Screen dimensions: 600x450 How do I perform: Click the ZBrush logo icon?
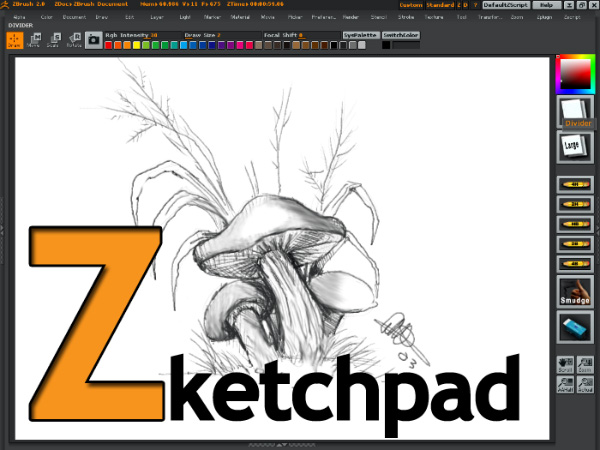5,5
